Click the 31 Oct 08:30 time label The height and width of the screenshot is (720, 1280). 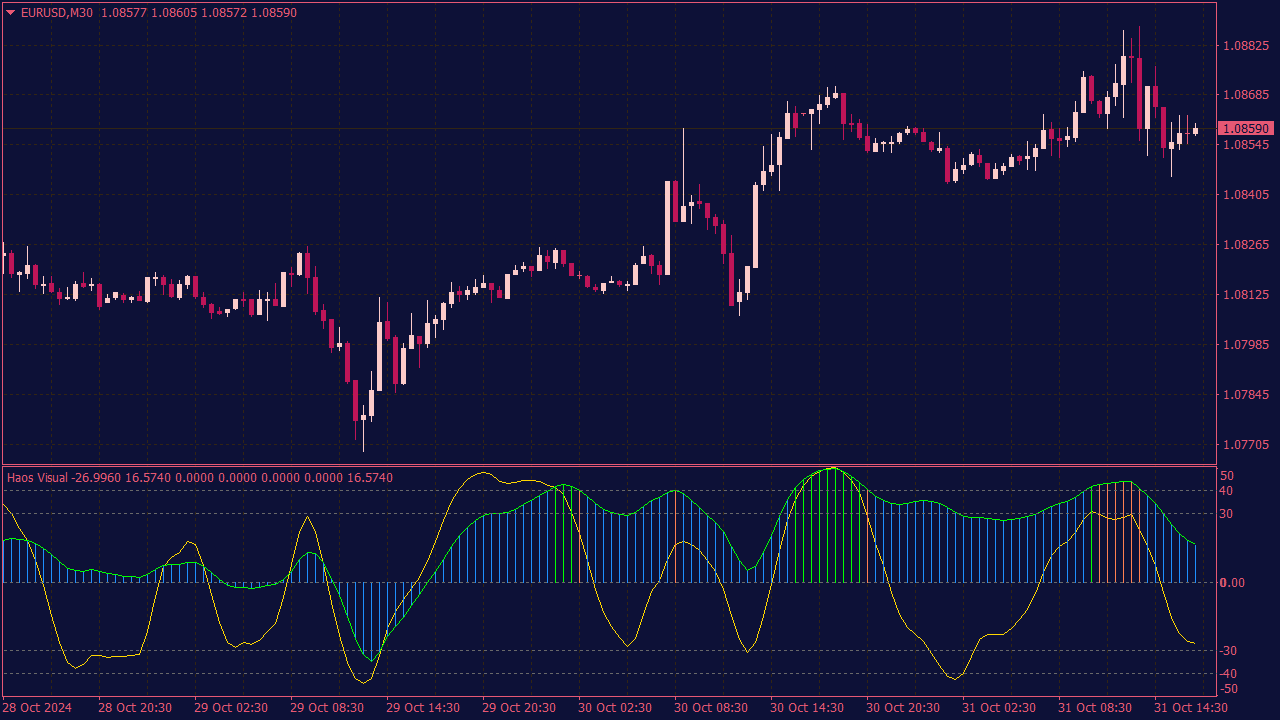click(x=1095, y=708)
